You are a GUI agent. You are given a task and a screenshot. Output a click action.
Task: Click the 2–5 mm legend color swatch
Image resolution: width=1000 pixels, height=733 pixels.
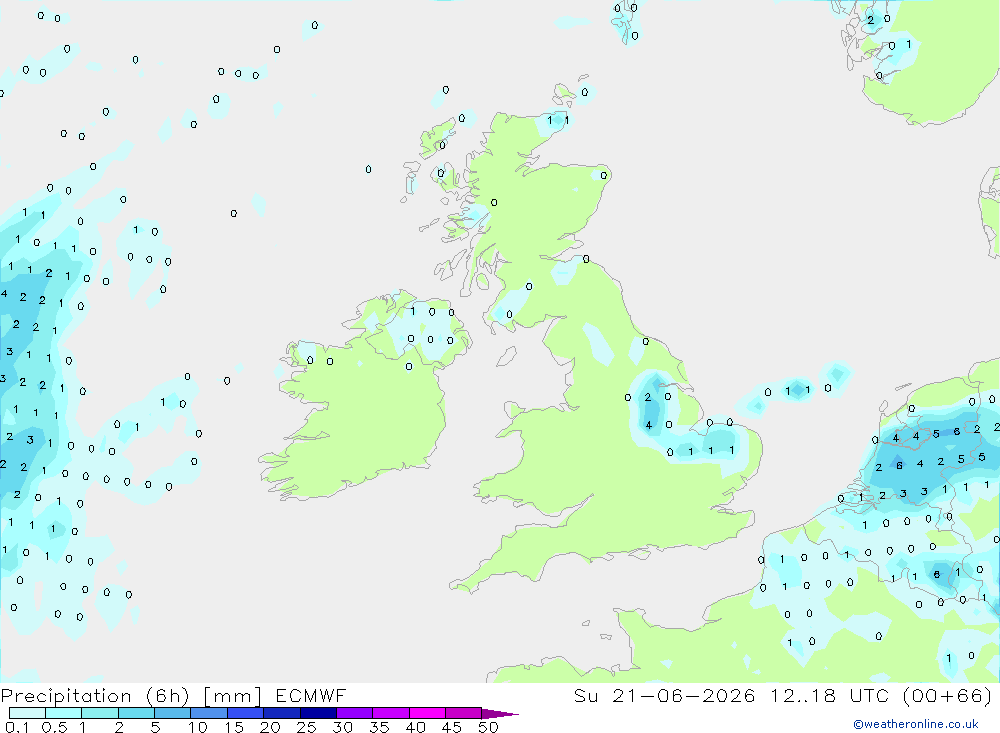(136, 713)
